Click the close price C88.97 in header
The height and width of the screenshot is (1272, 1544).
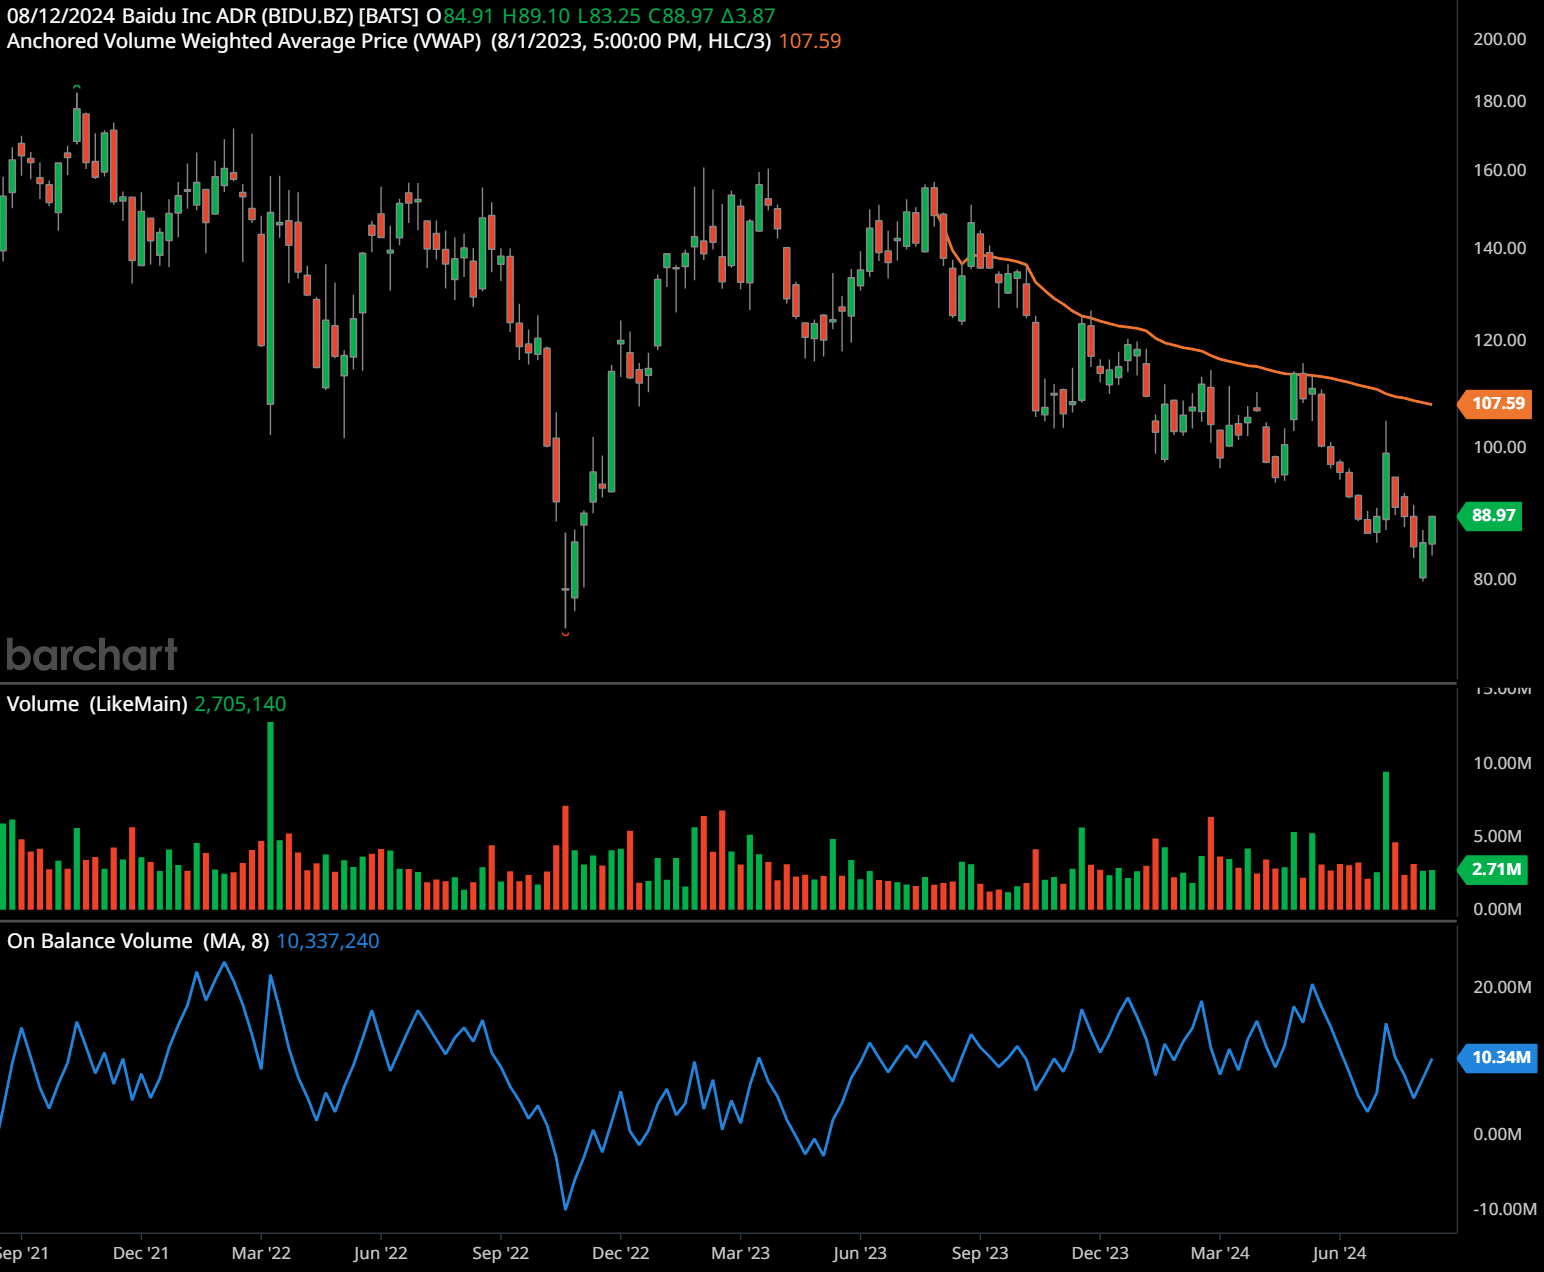tap(680, 16)
